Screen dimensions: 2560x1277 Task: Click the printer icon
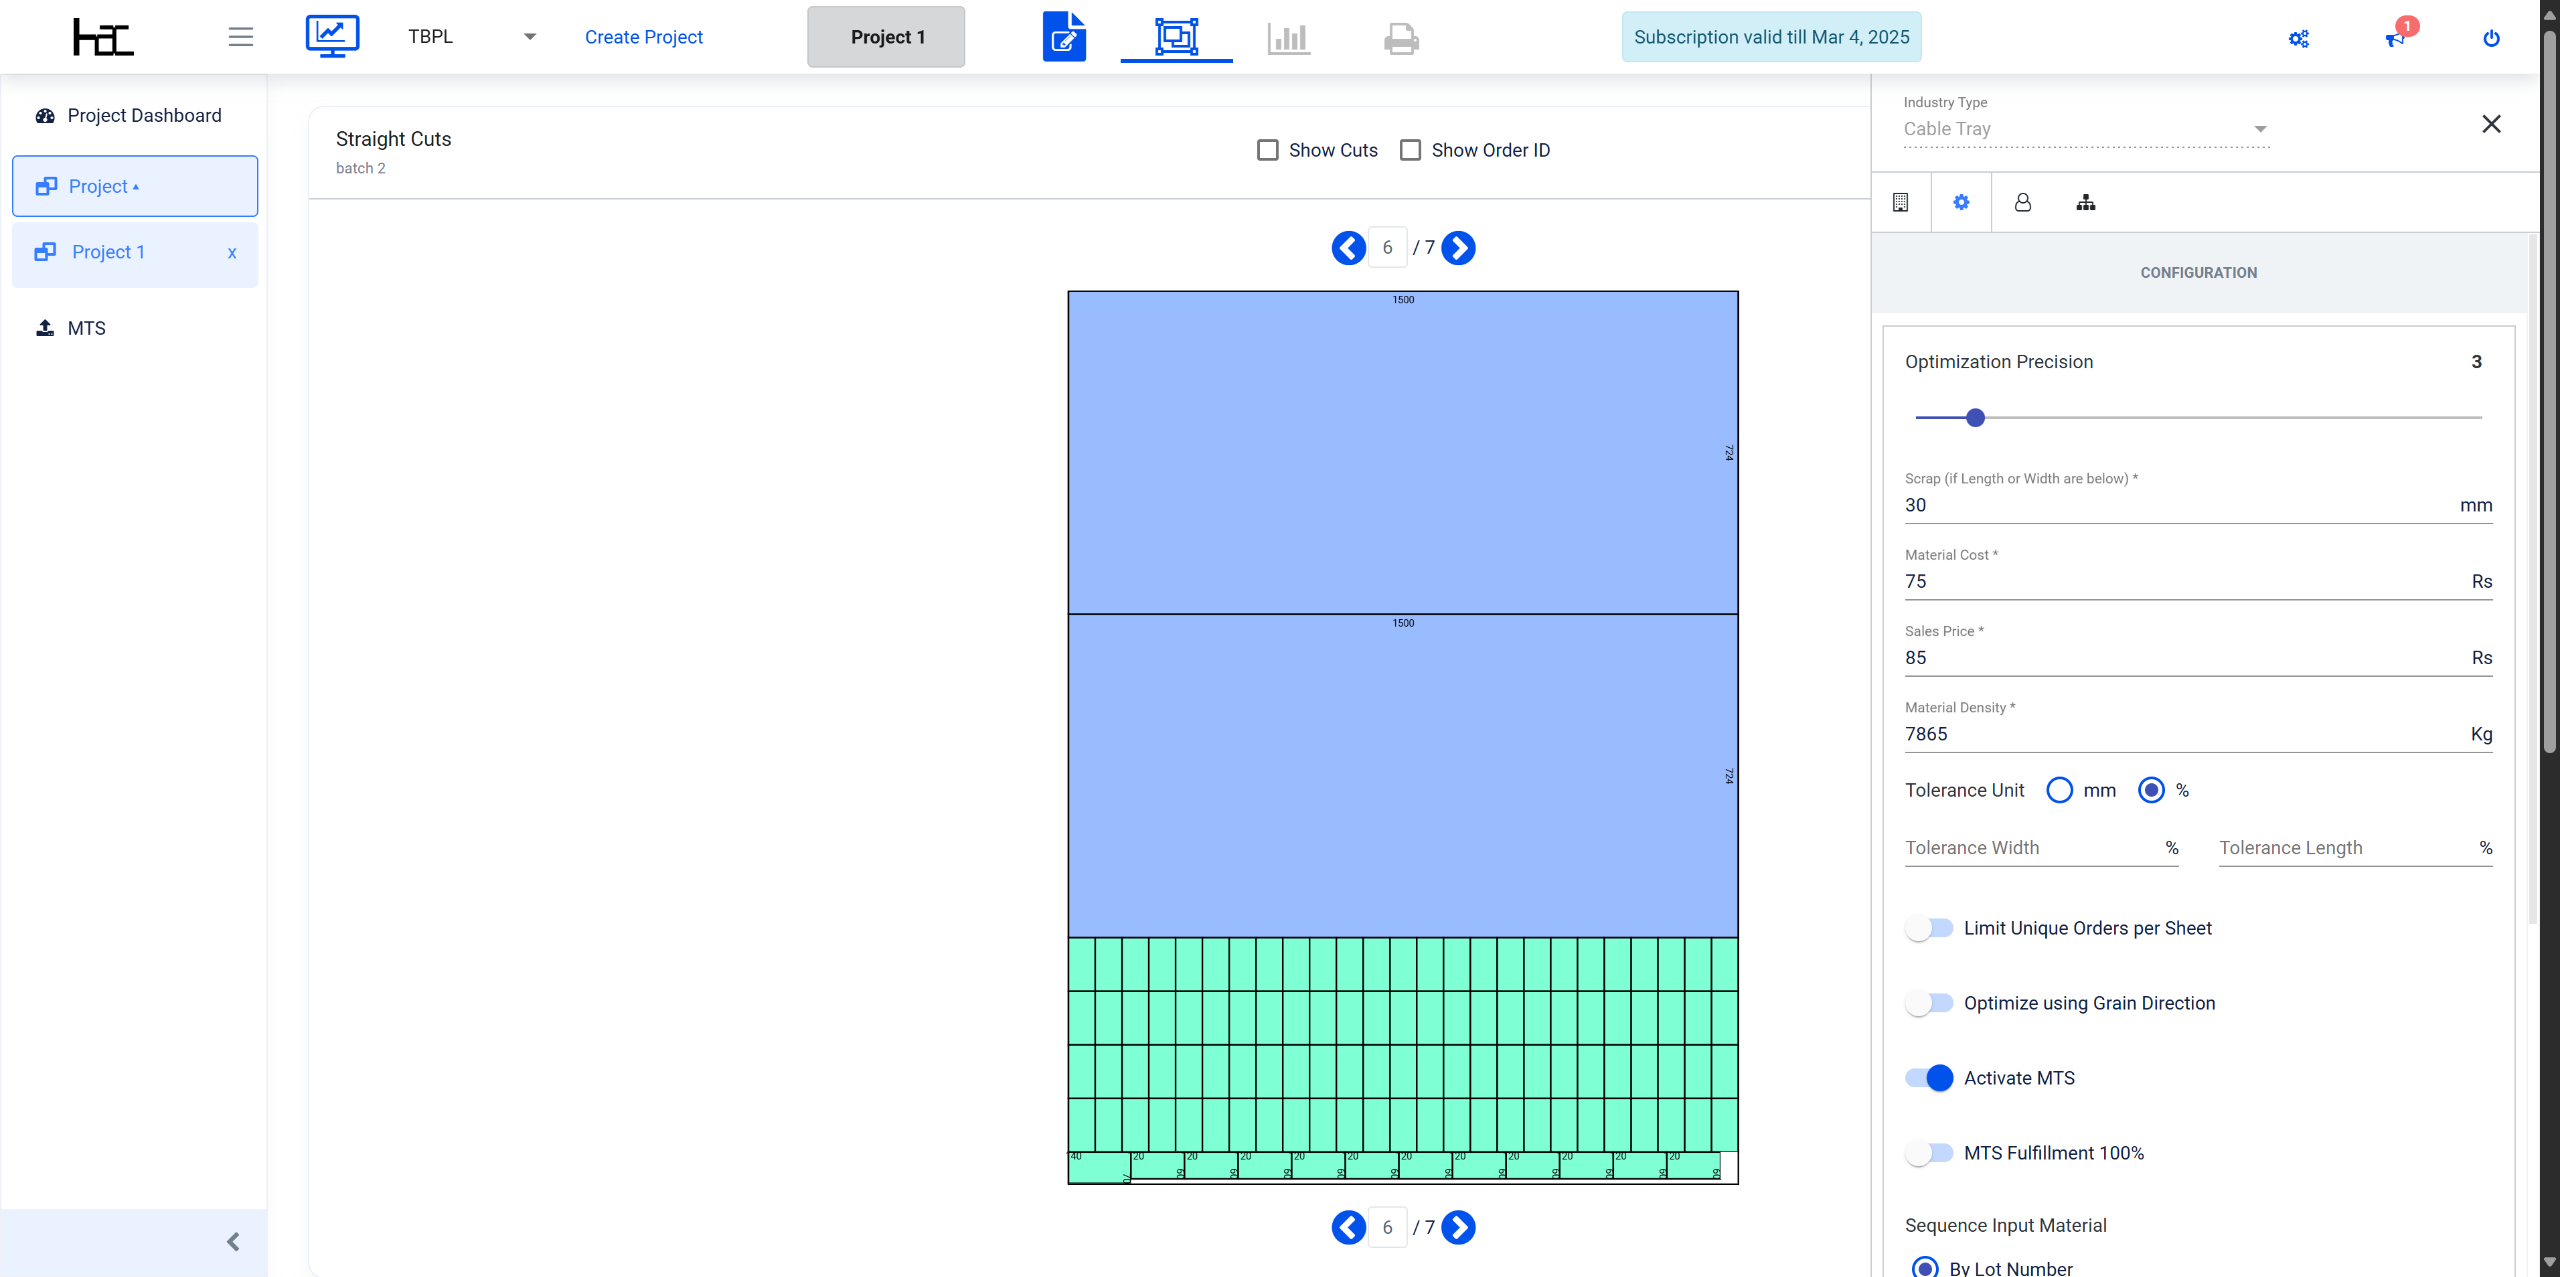click(1401, 38)
